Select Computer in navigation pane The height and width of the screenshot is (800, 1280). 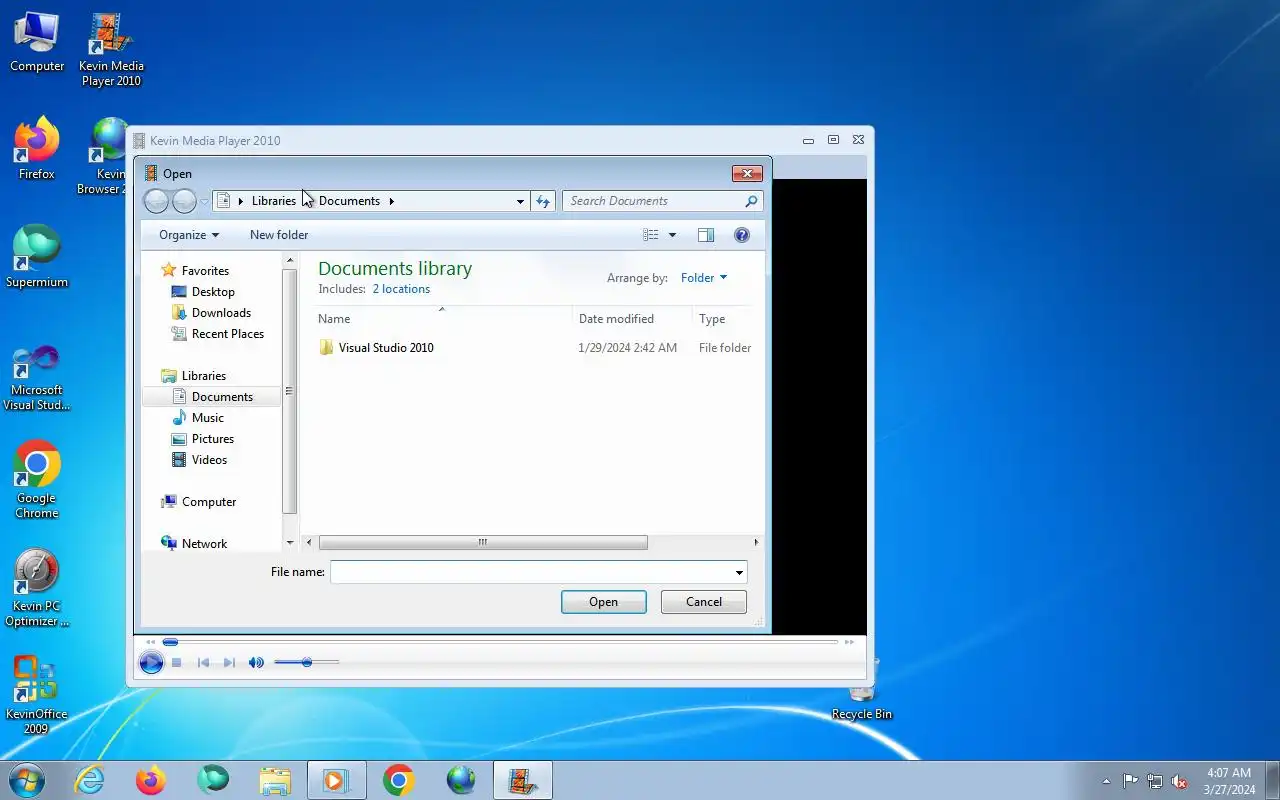(209, 502)
